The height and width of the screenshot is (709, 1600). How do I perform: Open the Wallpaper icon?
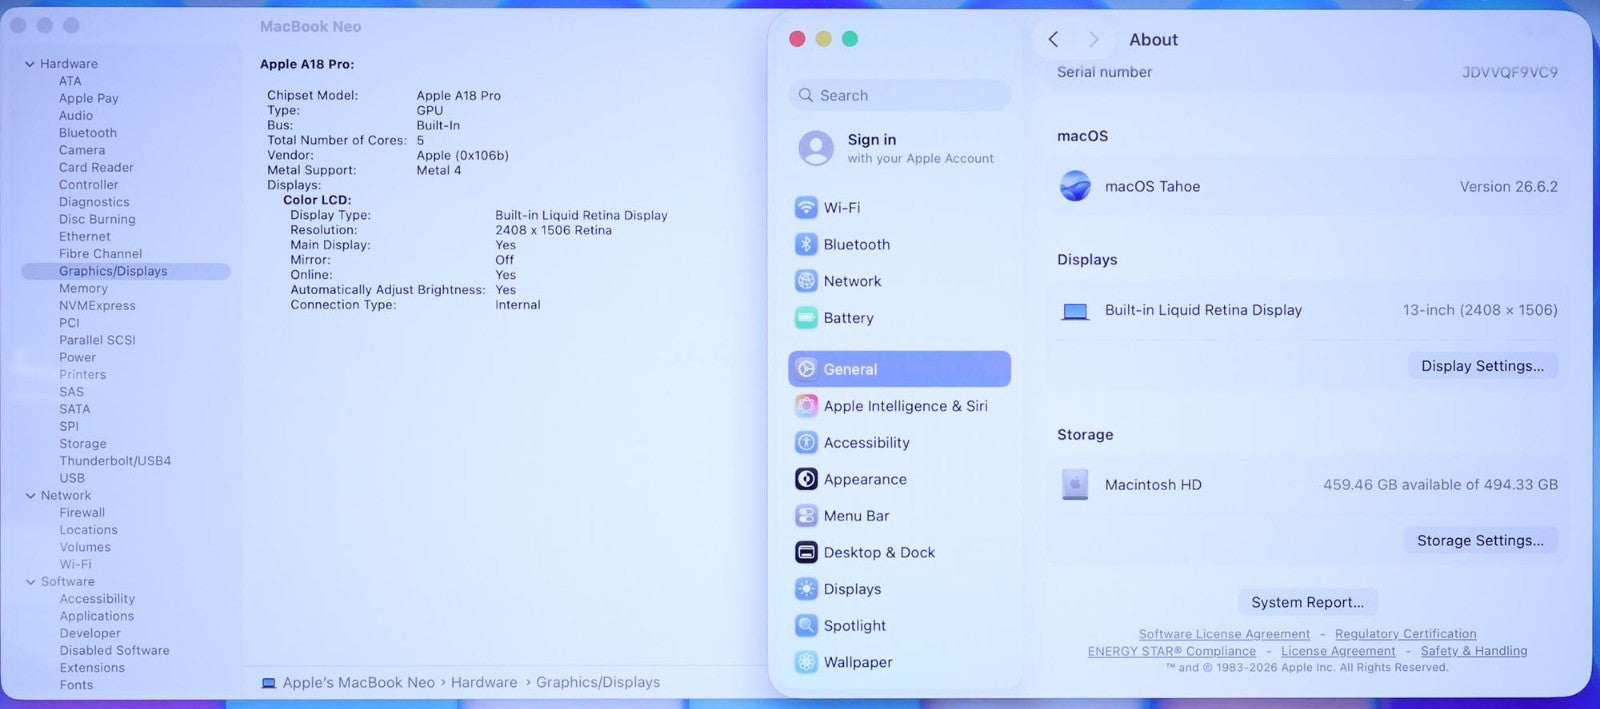[x=806, y=662]
